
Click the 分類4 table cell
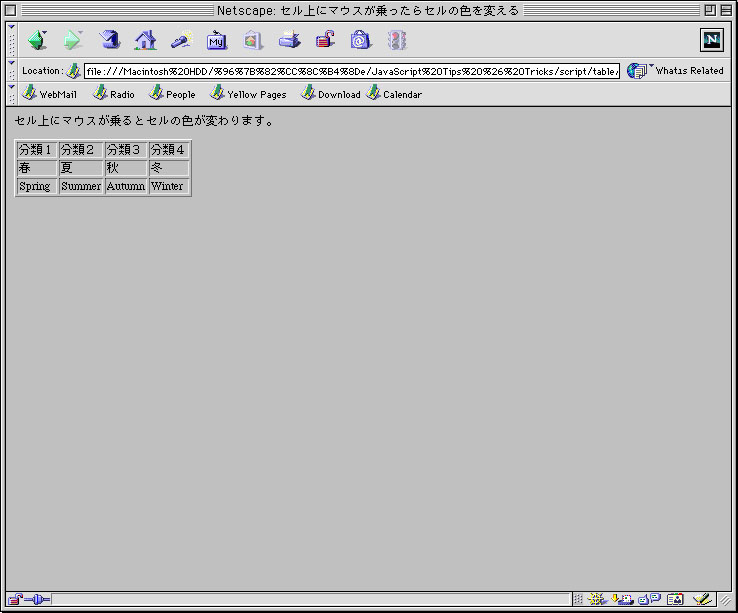[169, 150]
